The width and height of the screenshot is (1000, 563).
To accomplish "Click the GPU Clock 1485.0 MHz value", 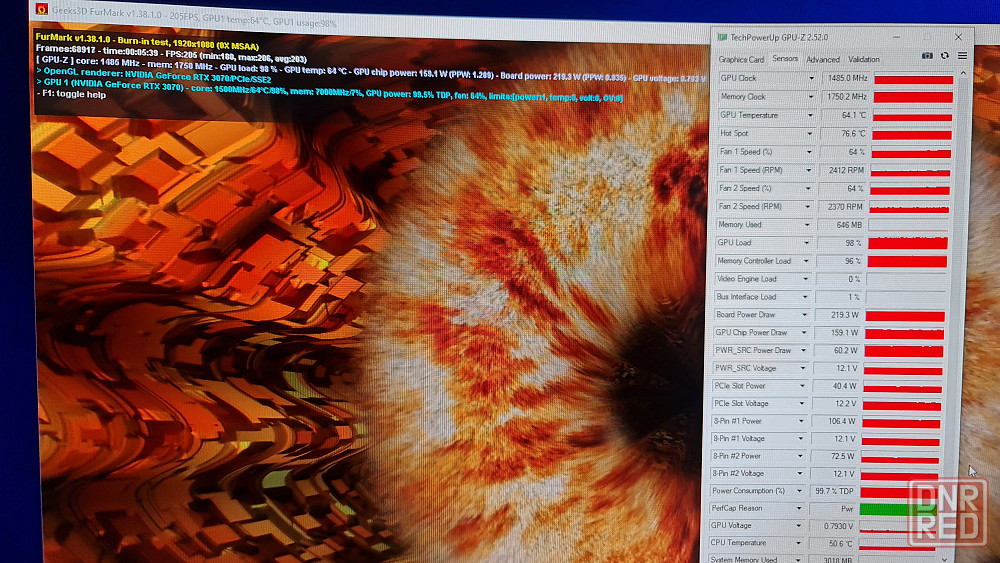I will coord(845,78).
